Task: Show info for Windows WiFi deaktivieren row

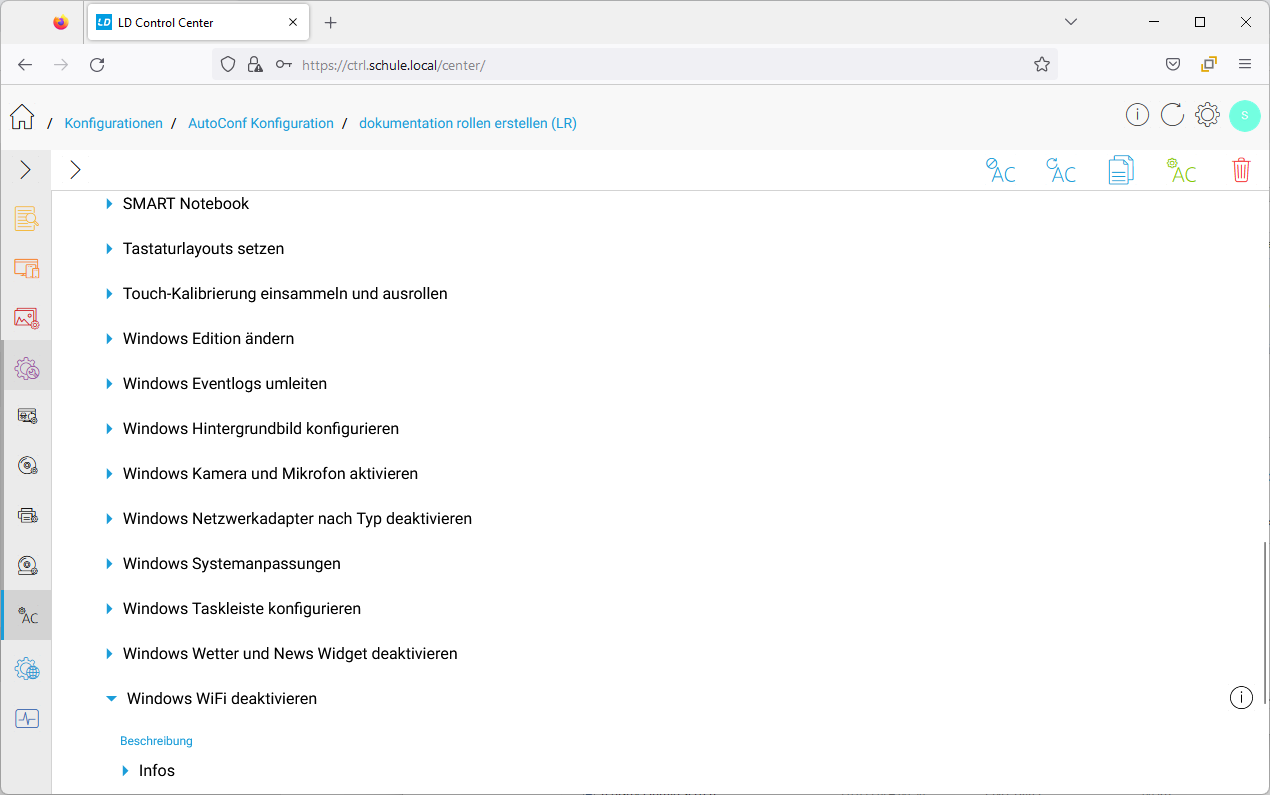Action: (1241, 698)
